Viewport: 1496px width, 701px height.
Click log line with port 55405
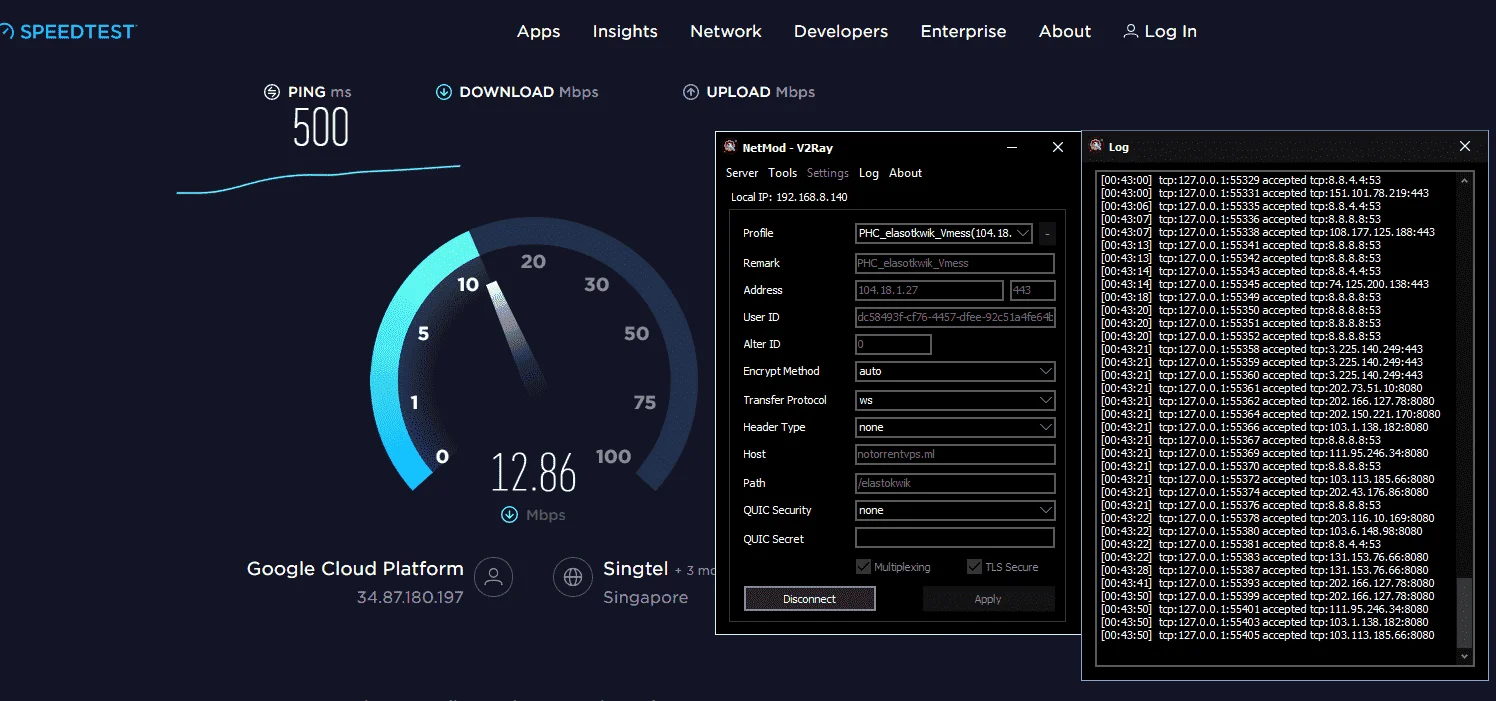pyautogui.click(x=1268, y=635)
